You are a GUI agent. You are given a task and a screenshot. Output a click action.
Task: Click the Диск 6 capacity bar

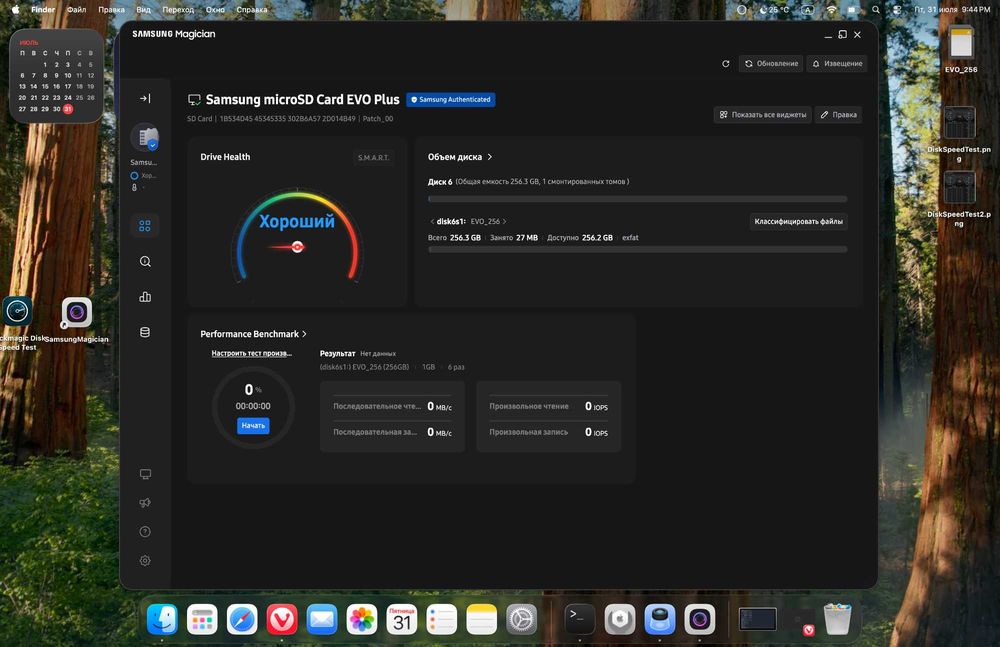(638, 199)
